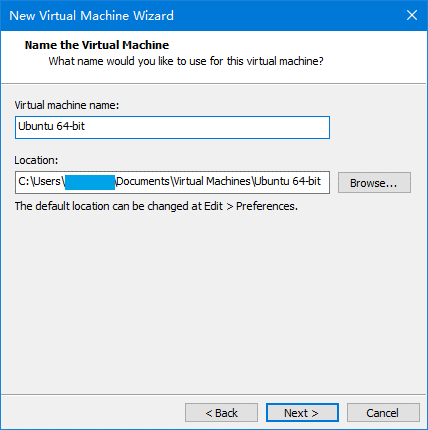This screenshot has width=428, height=430.
Task: Place cursor on 'C:' at the path start
Action: [23, 181]
